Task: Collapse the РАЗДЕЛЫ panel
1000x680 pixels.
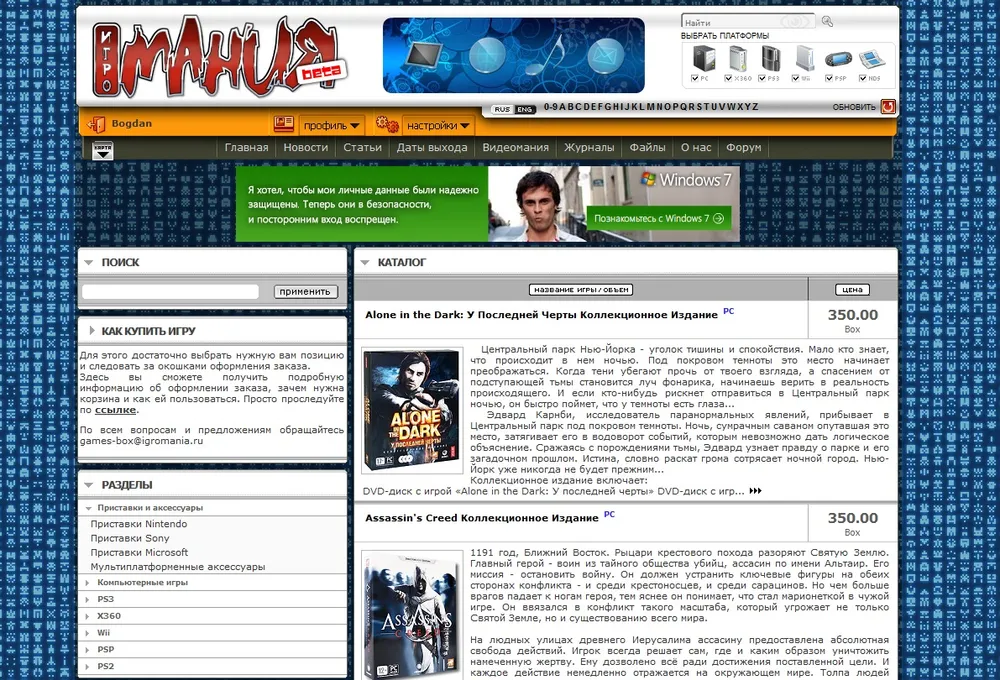Action: tap(89, 485)
